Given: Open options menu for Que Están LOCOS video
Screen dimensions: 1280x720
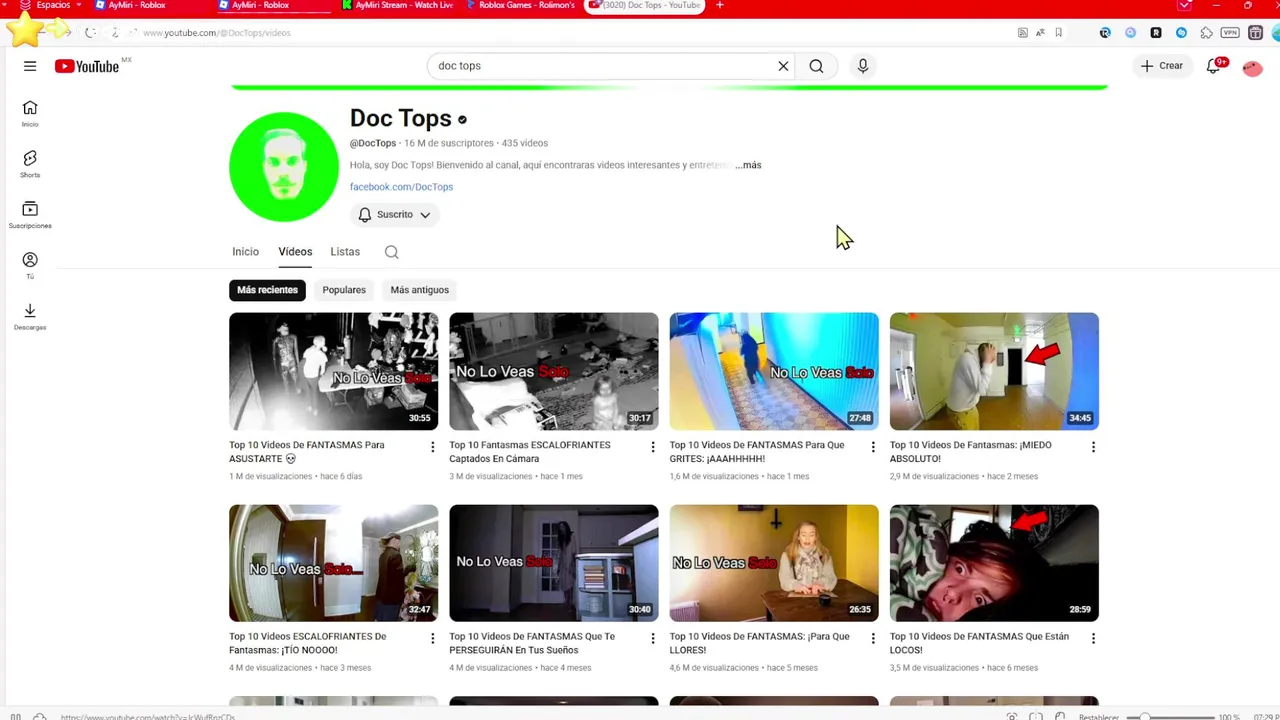Looking at the screenshot, I should pos(1093,638).
